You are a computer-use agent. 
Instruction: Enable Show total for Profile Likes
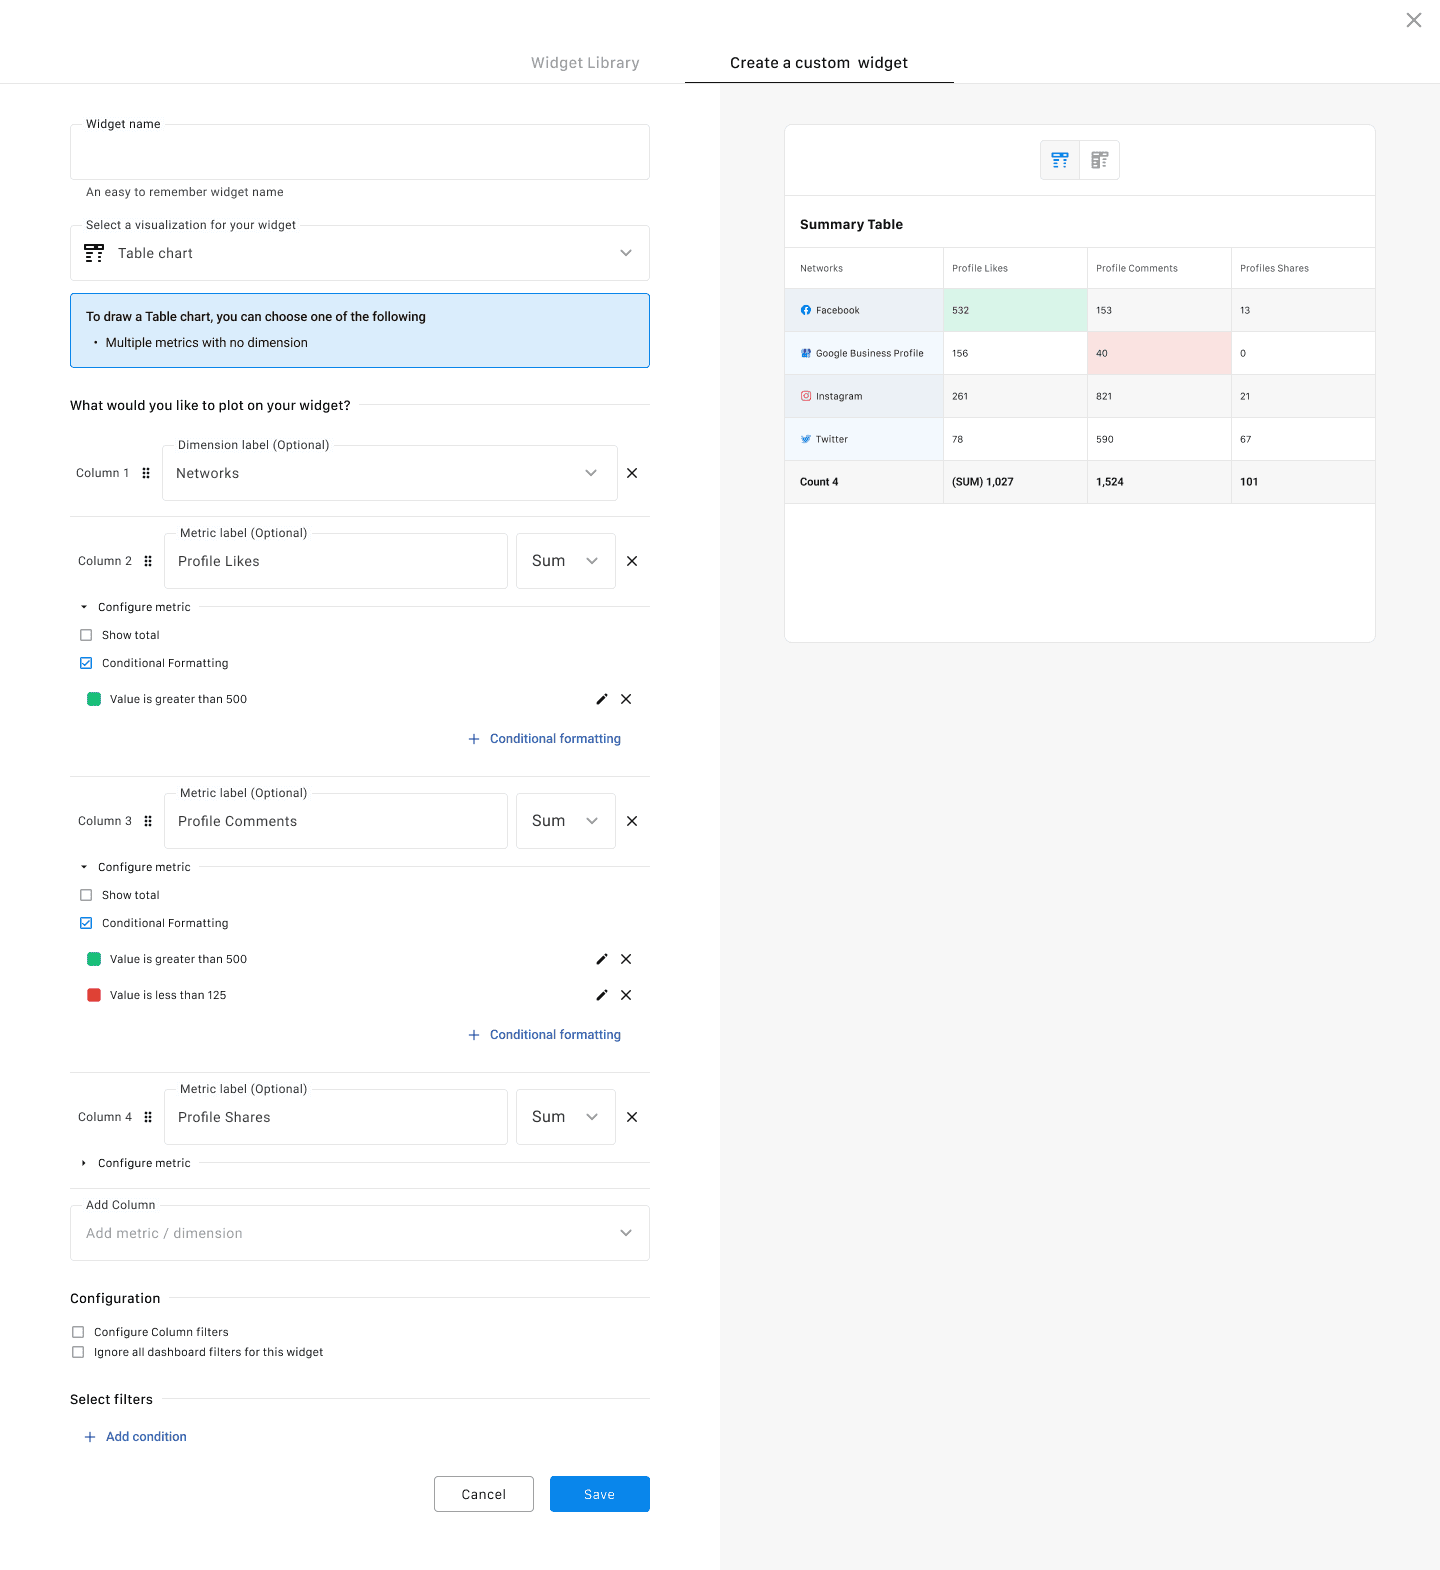(86, 635)
